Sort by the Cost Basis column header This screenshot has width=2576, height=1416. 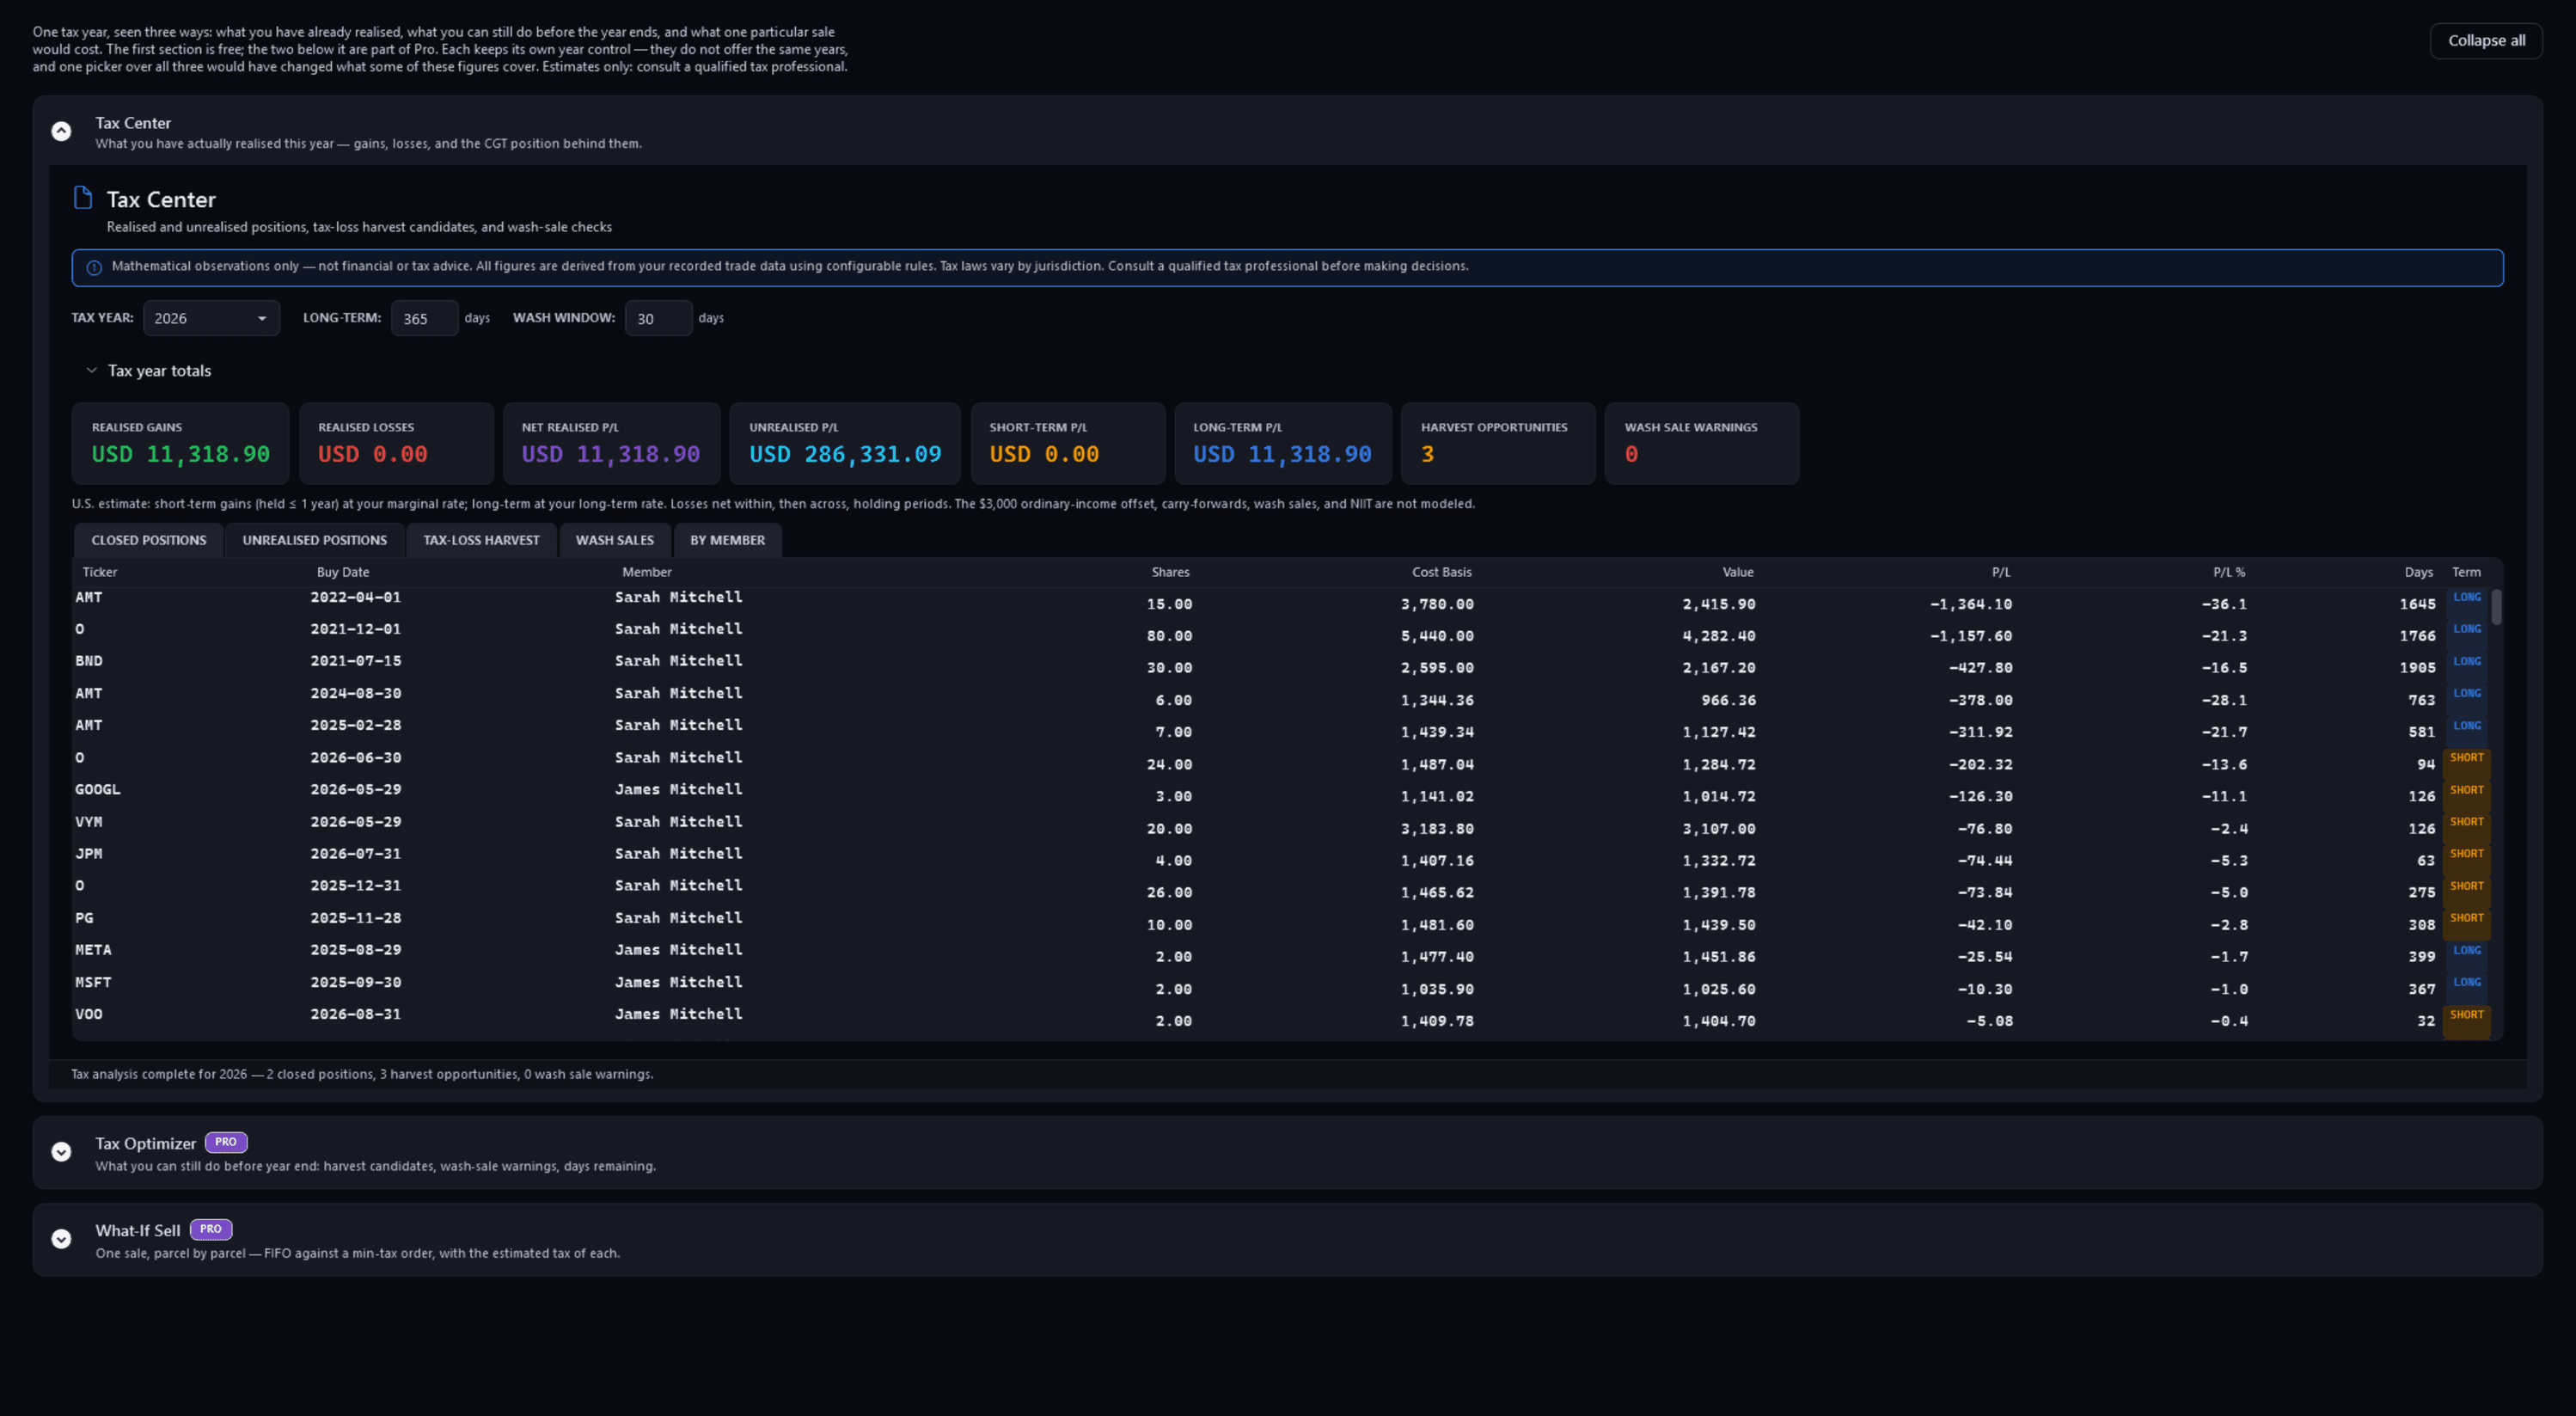click(1441, 572)
